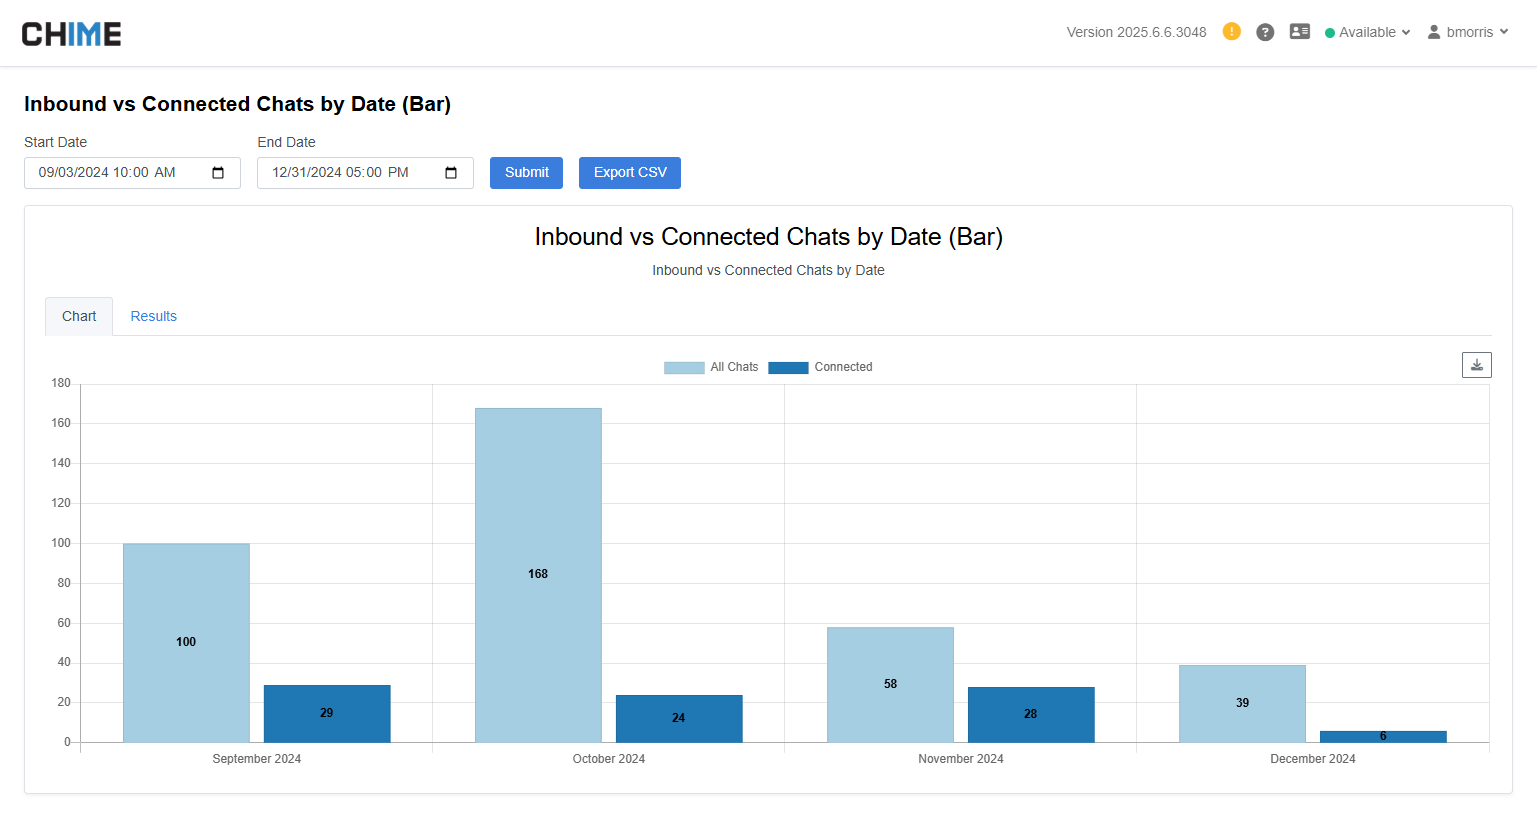
Task: Click the November 2024 All Chats bar (58)
Action: (890, 685)
